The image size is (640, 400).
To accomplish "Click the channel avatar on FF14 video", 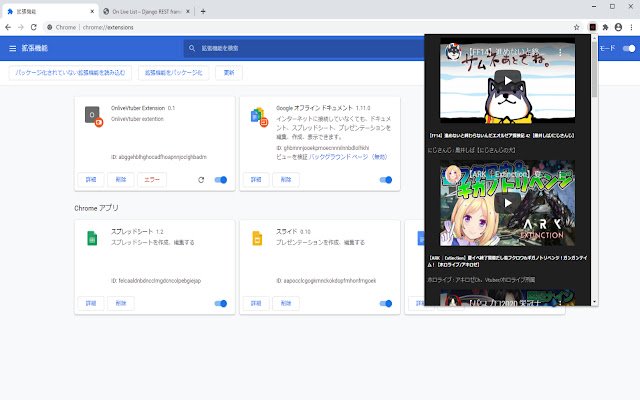I will pos(453,52).
